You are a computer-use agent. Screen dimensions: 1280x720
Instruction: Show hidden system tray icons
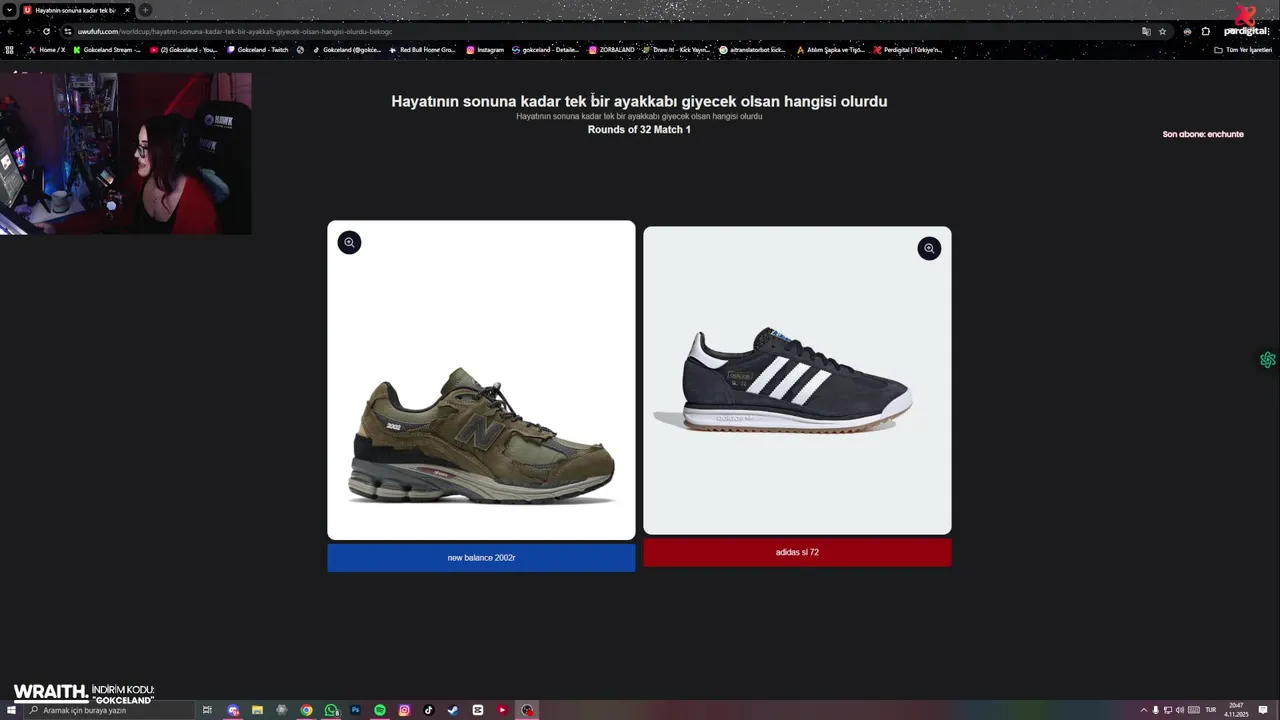[1144, 710]
